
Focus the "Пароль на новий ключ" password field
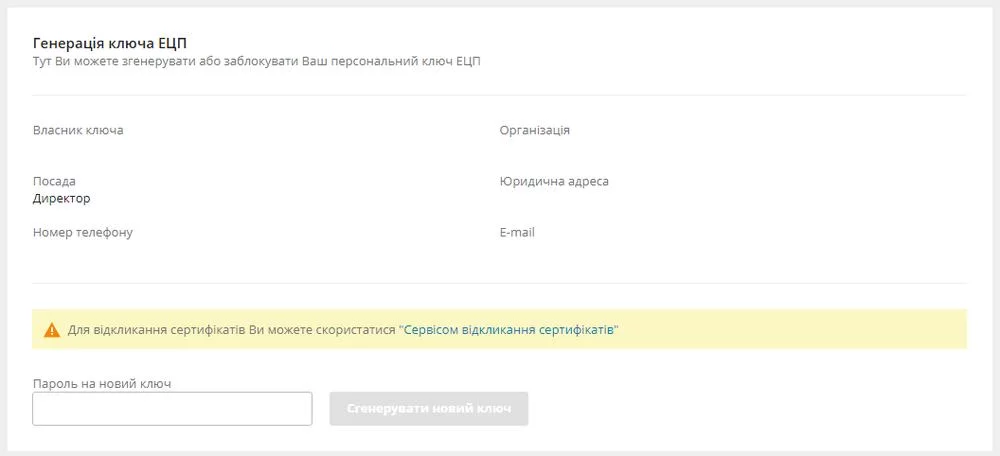click(172, 409)
